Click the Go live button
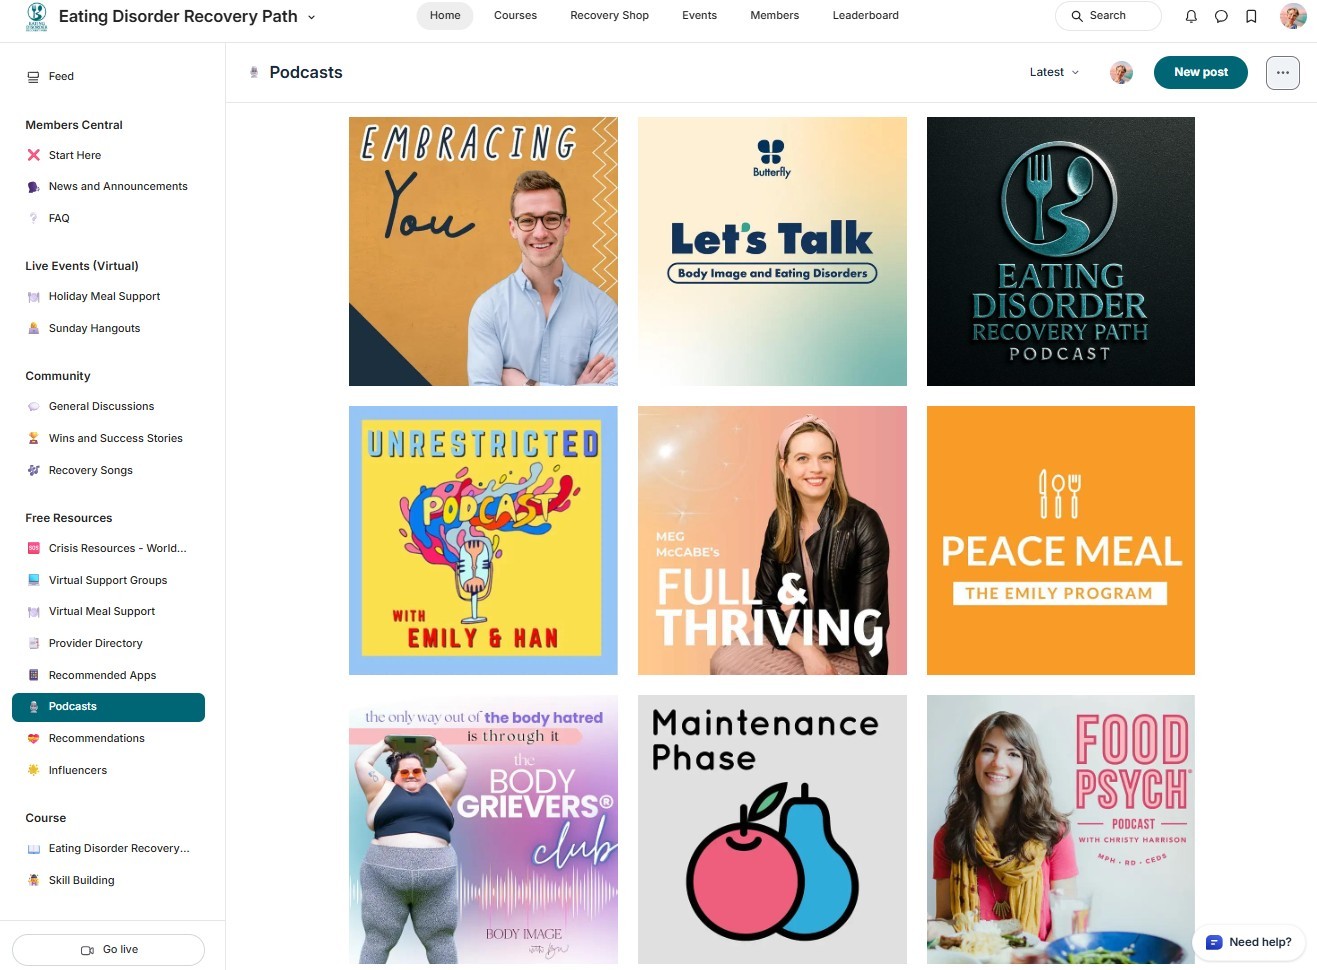This screenshot has height=970, width=1317. [108, 950]
